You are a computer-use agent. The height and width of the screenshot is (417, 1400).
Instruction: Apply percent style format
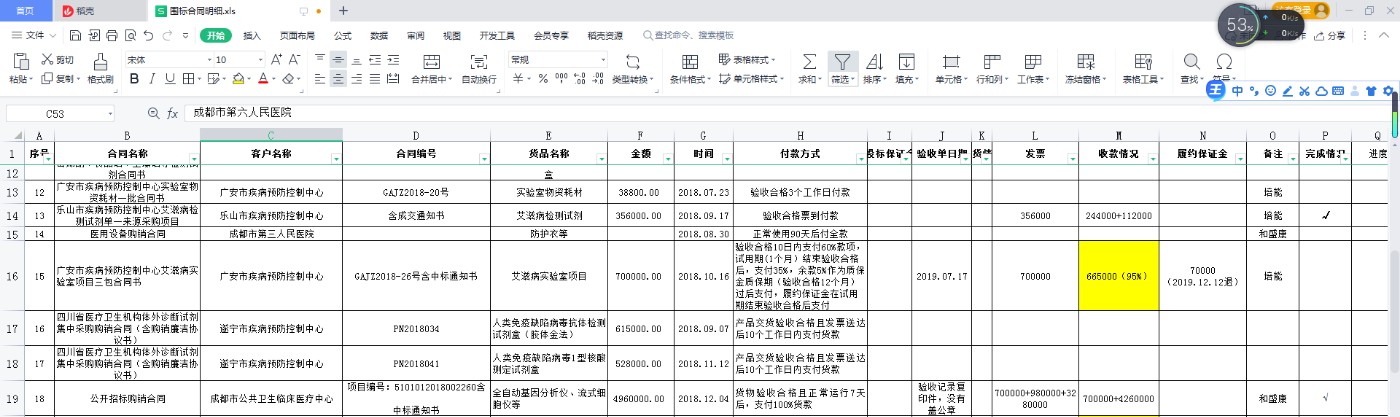point(544,79)
